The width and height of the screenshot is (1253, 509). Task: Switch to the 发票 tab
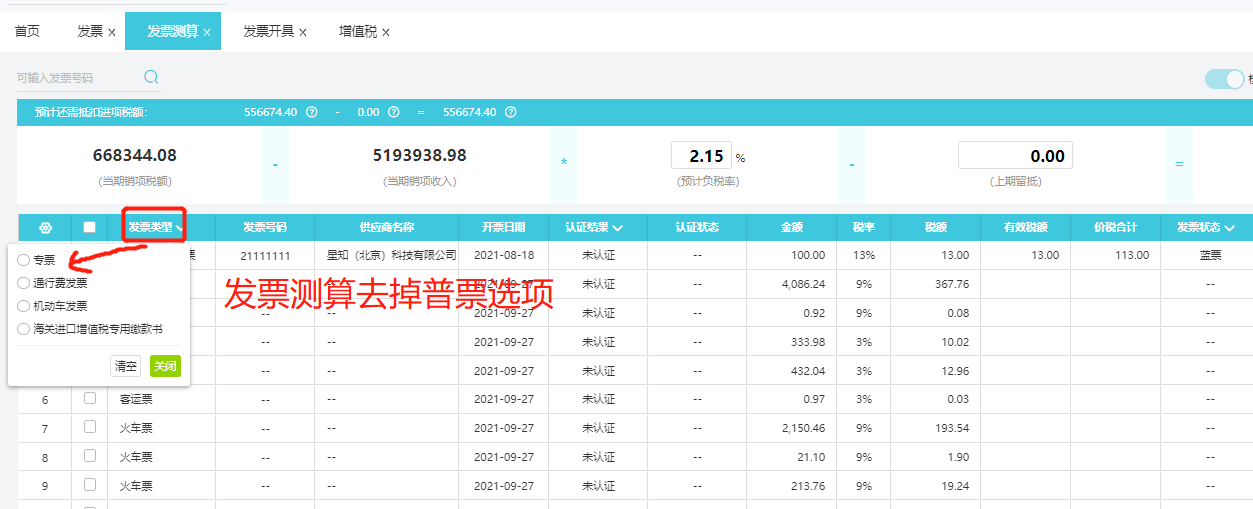(90, 31)
